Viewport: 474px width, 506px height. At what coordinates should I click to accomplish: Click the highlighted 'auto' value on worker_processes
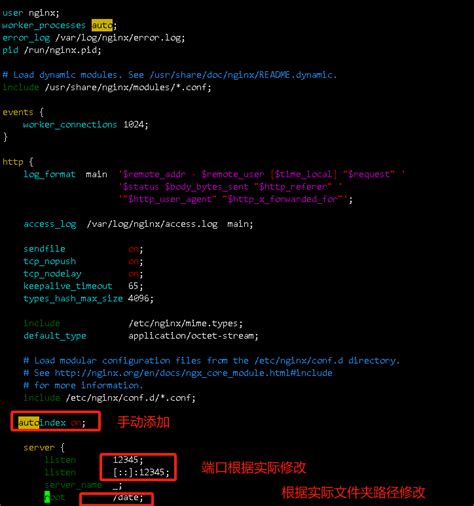click(x=102, y=25)
